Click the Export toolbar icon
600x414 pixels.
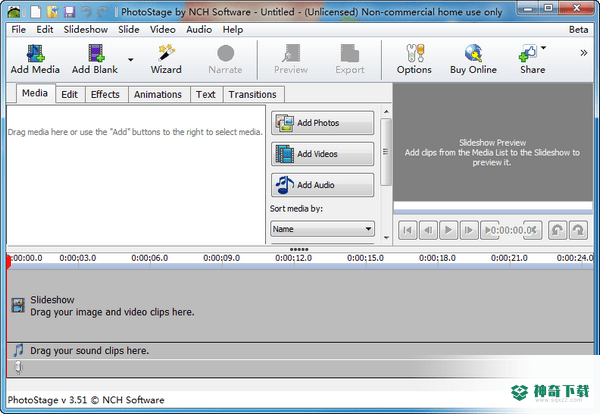coord(350,53)
